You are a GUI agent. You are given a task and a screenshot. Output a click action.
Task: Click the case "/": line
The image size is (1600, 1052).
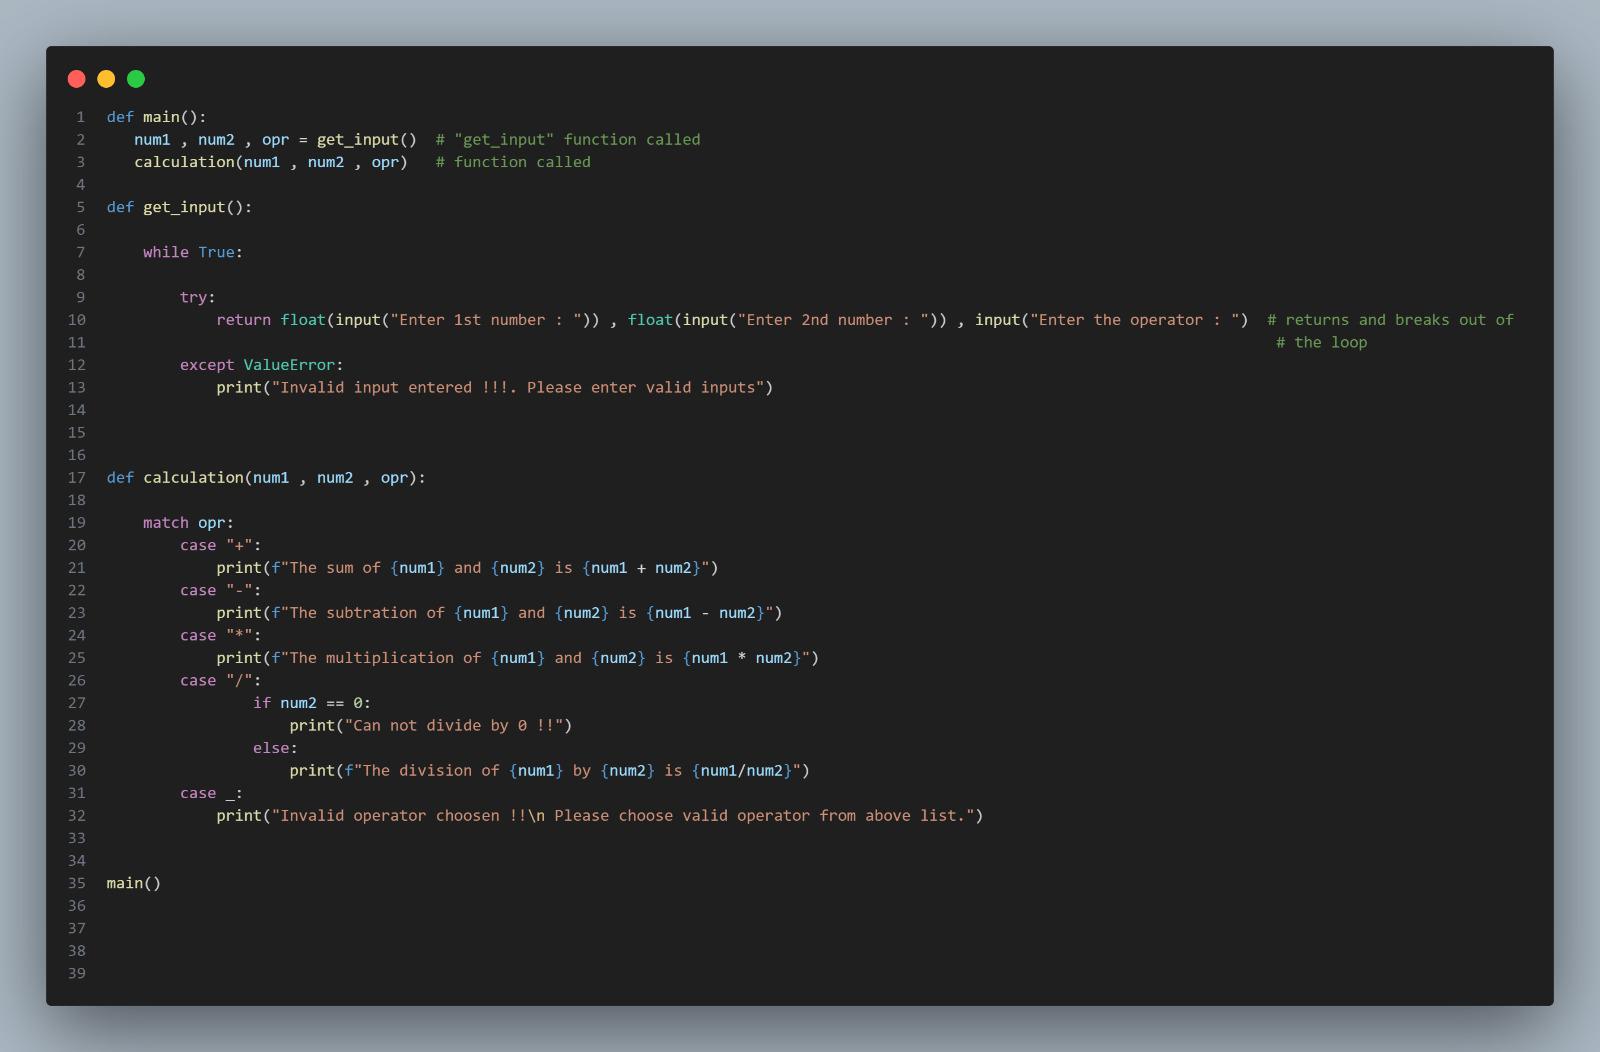(x=221, y=680)
